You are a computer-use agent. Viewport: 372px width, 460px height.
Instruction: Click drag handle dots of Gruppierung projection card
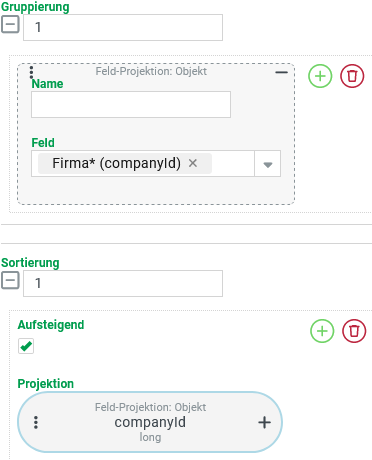pos(31,72)
